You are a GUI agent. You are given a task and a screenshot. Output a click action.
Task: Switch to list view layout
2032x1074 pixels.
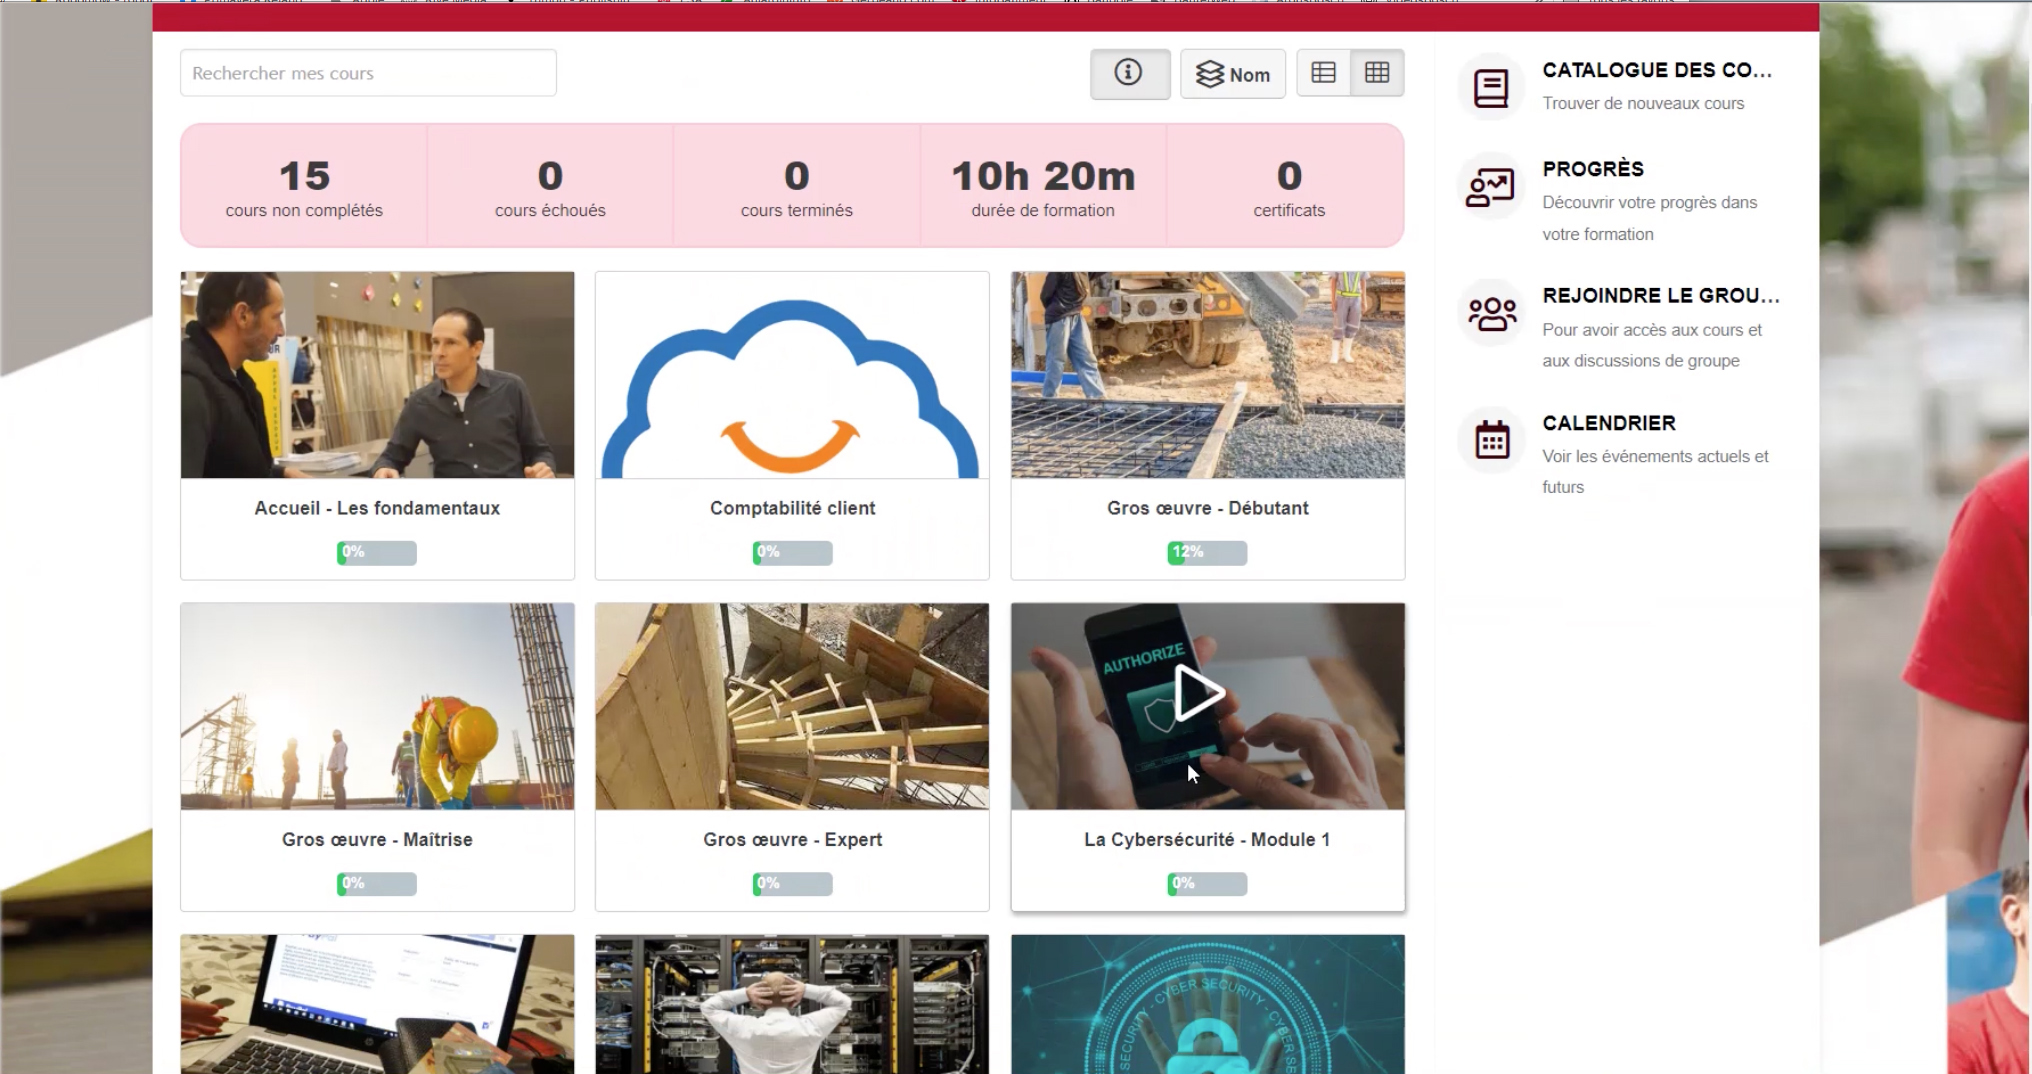pyautogui.click(x=1323, y=72)
